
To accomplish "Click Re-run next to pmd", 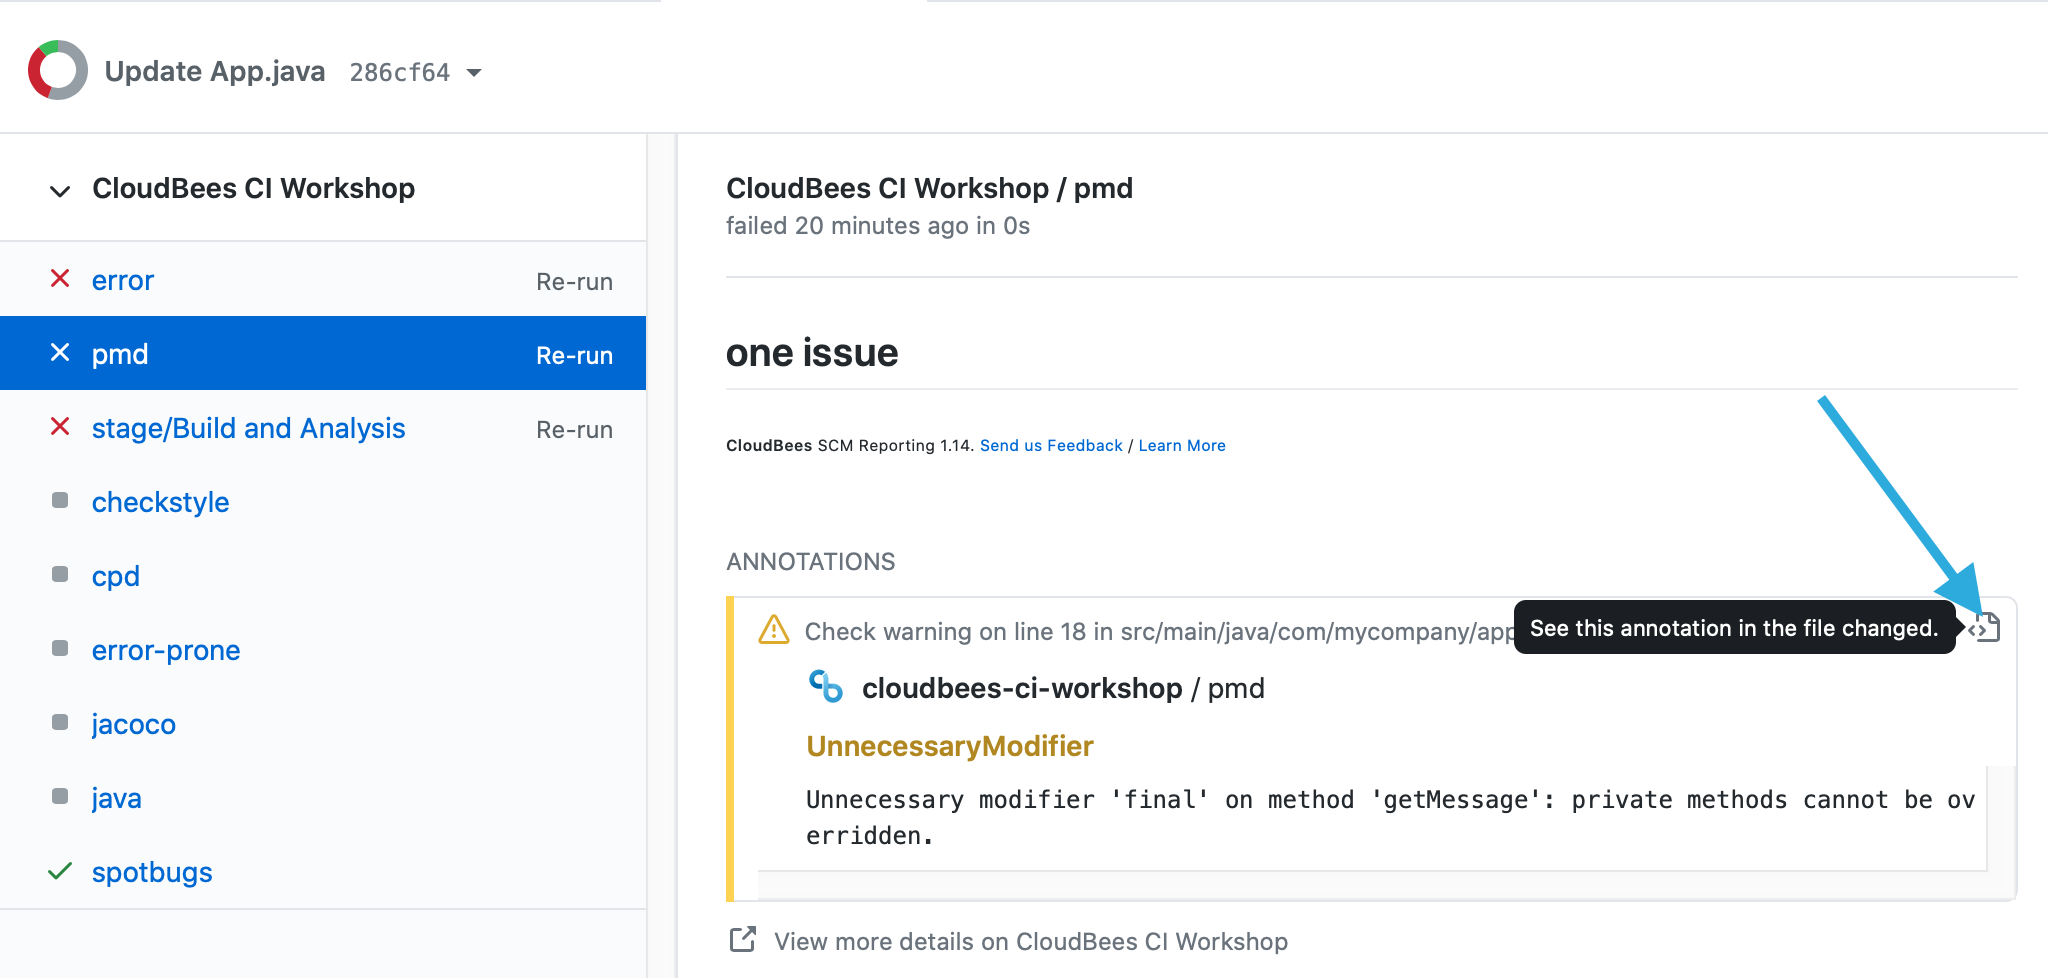I will point(574,355).
